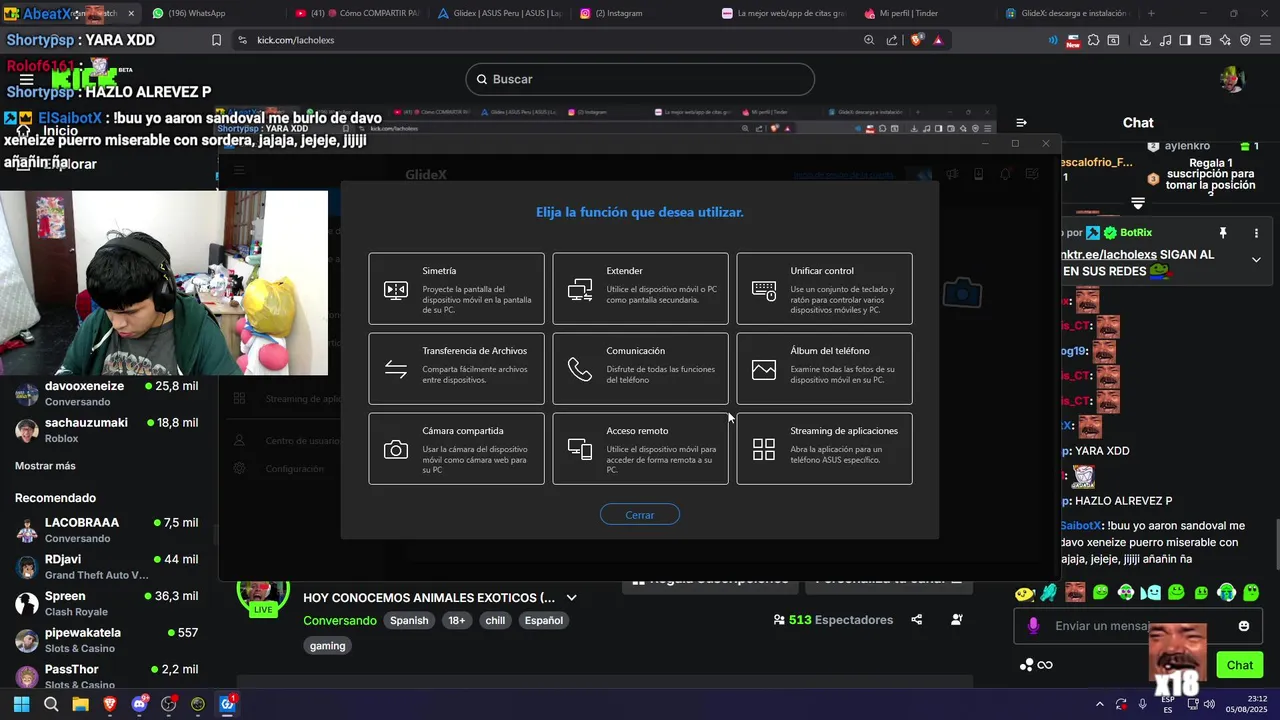Toggle the system volume speaker icon

click(1209, 704)
